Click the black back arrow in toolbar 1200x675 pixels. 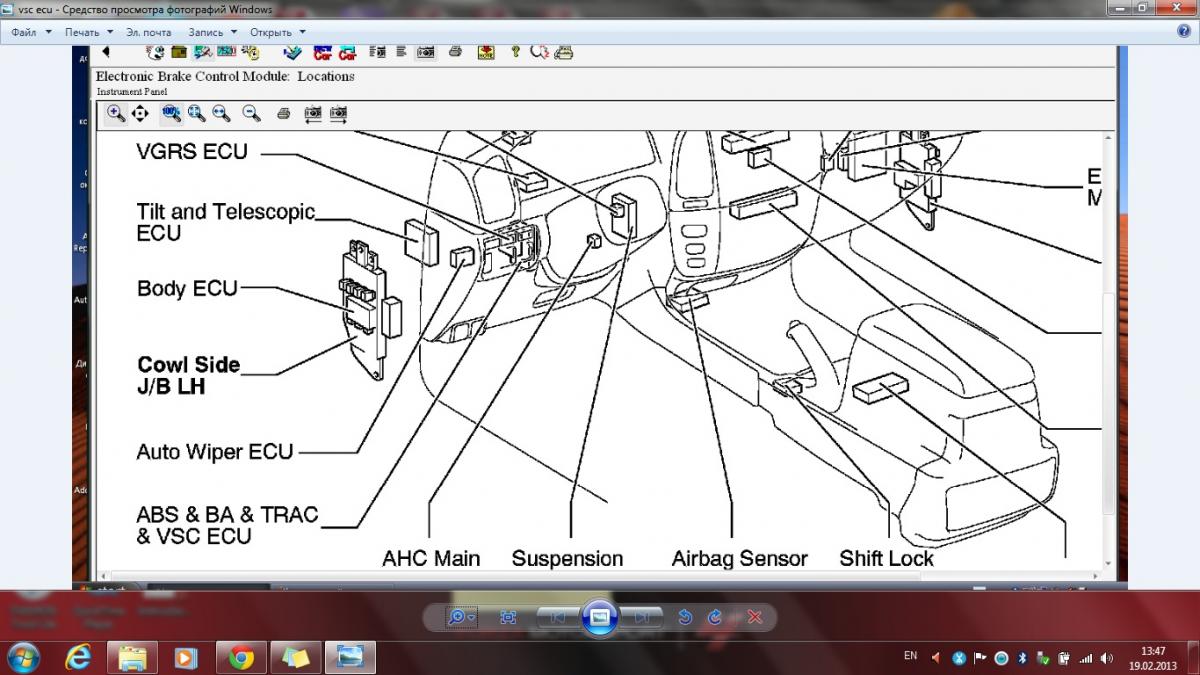pos(106,51)
